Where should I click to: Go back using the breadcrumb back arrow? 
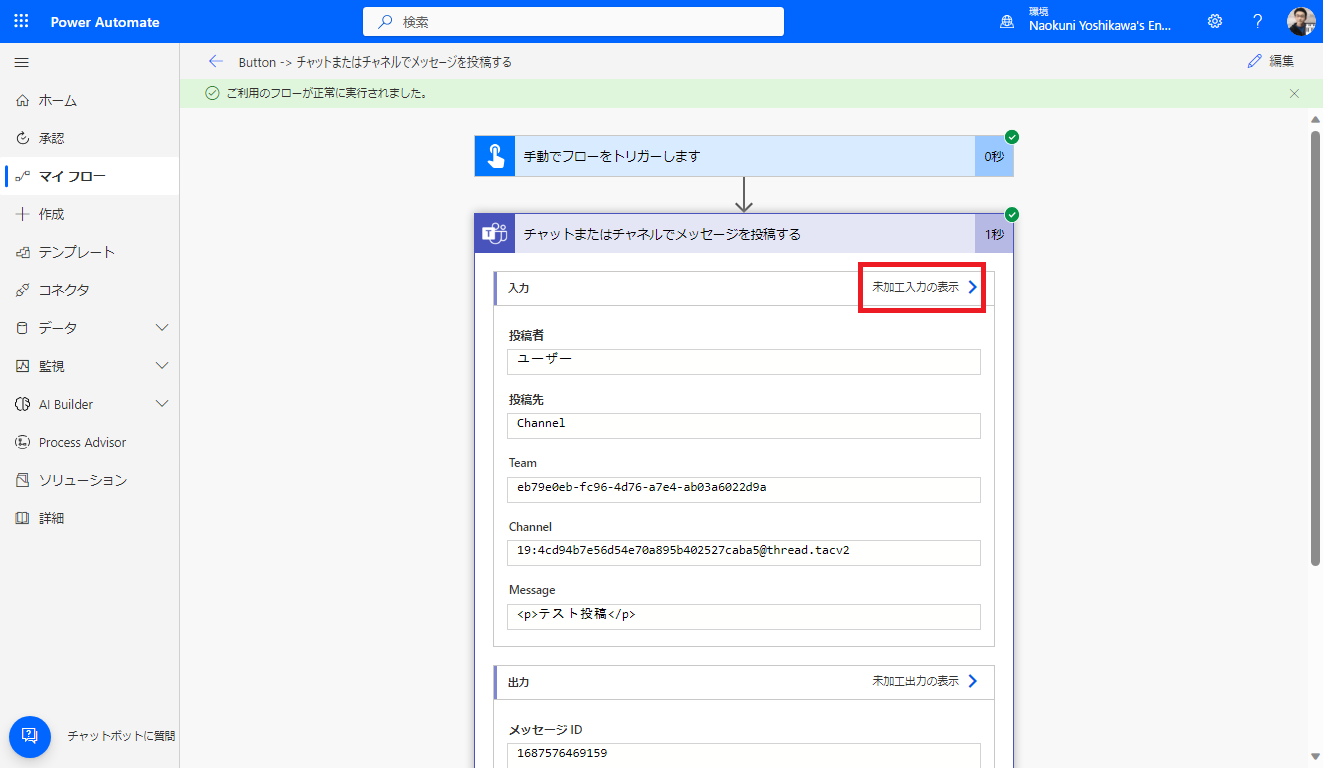pyautogui.click(x=216, y=60)
